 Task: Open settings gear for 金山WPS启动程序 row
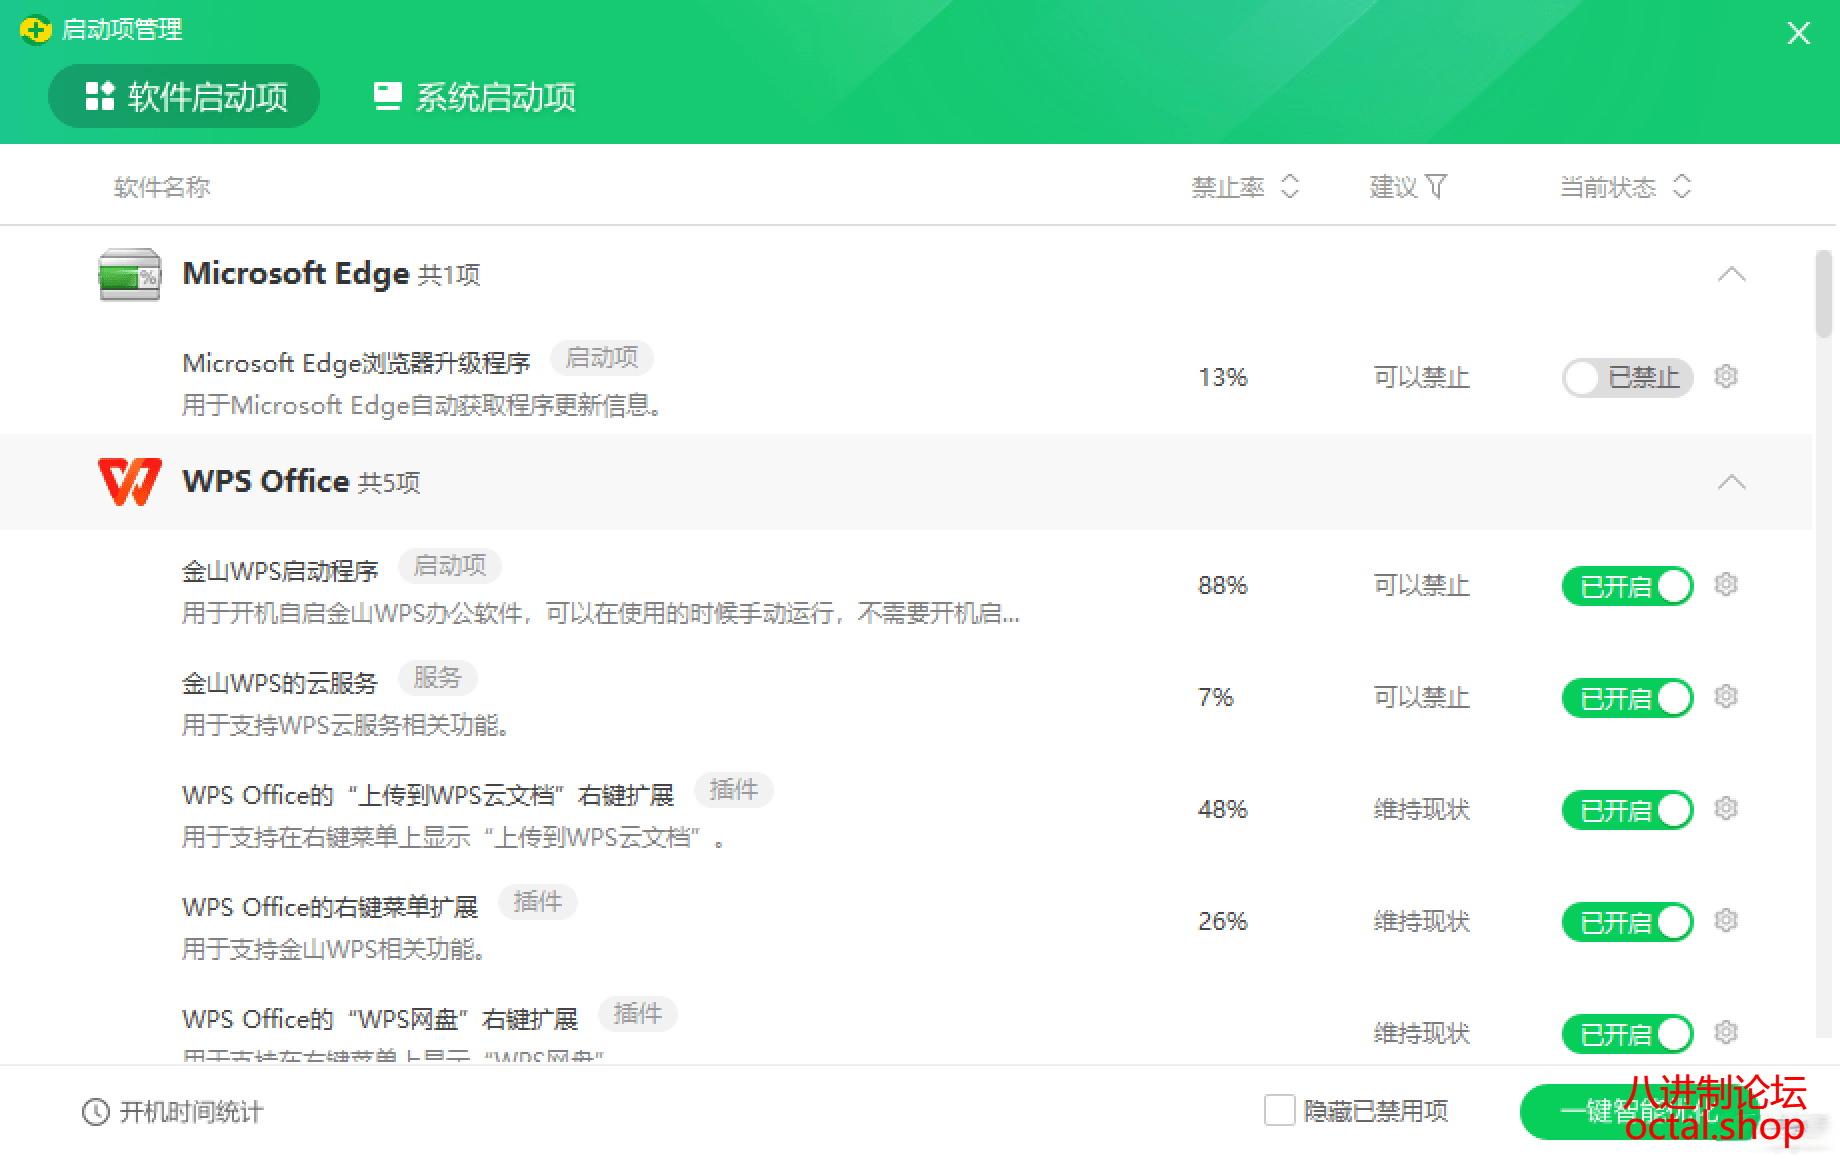pyautogui.click(x=1726, y=584)
